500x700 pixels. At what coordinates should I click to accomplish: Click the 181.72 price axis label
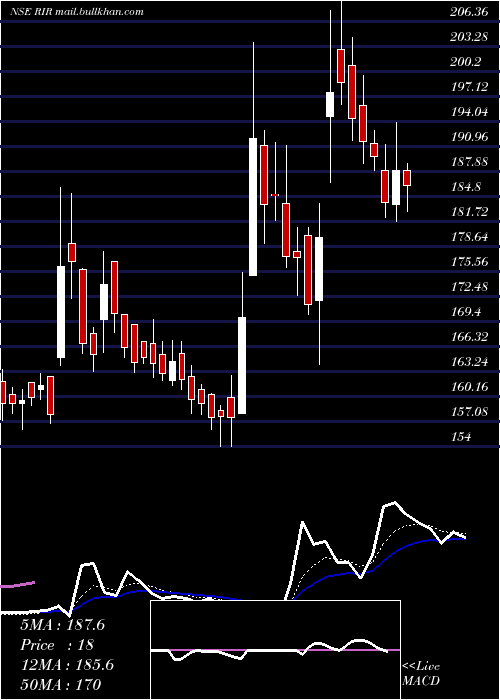click(x=469, y=212)
